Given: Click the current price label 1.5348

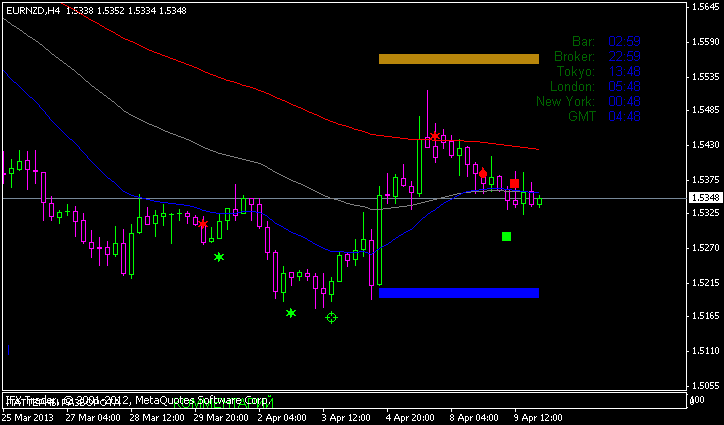Looking at the screenshot, I should point(703,198).
